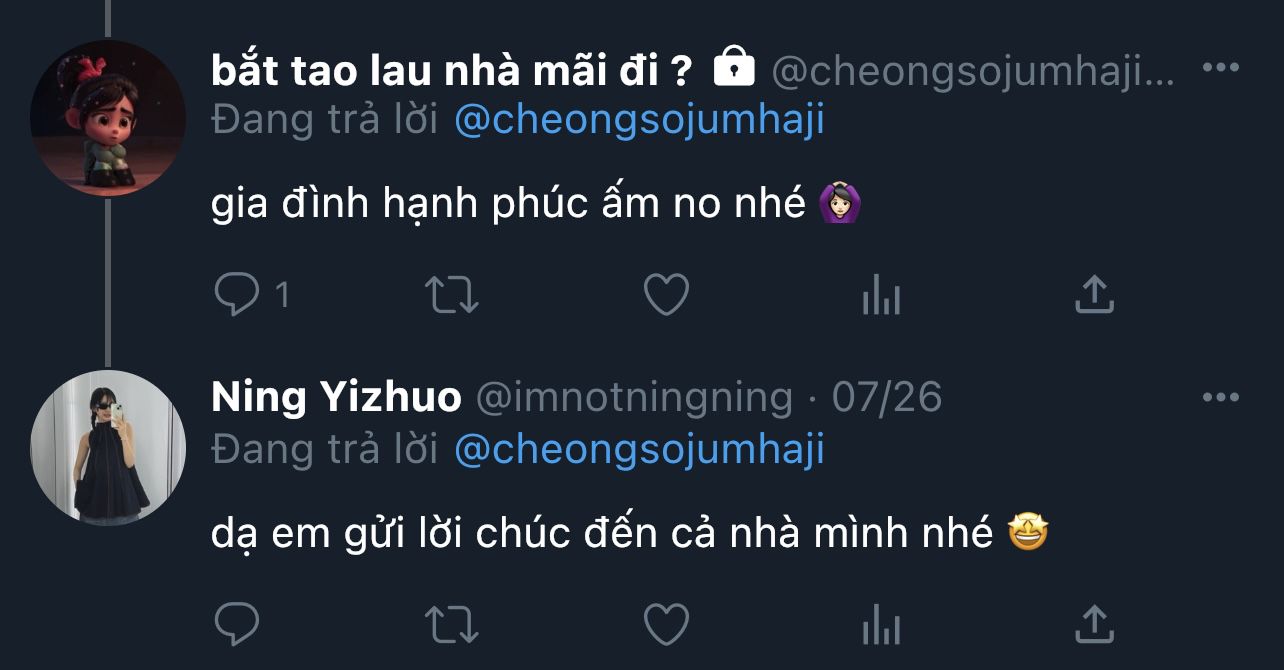Open the 07/26 tweet timestamp

[887, 398]
